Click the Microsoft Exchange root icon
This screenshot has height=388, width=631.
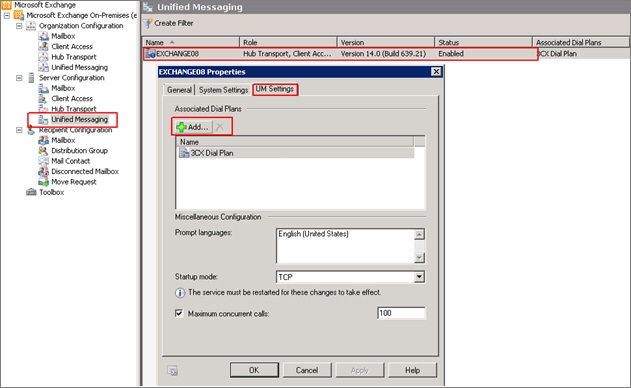(6, 5)
